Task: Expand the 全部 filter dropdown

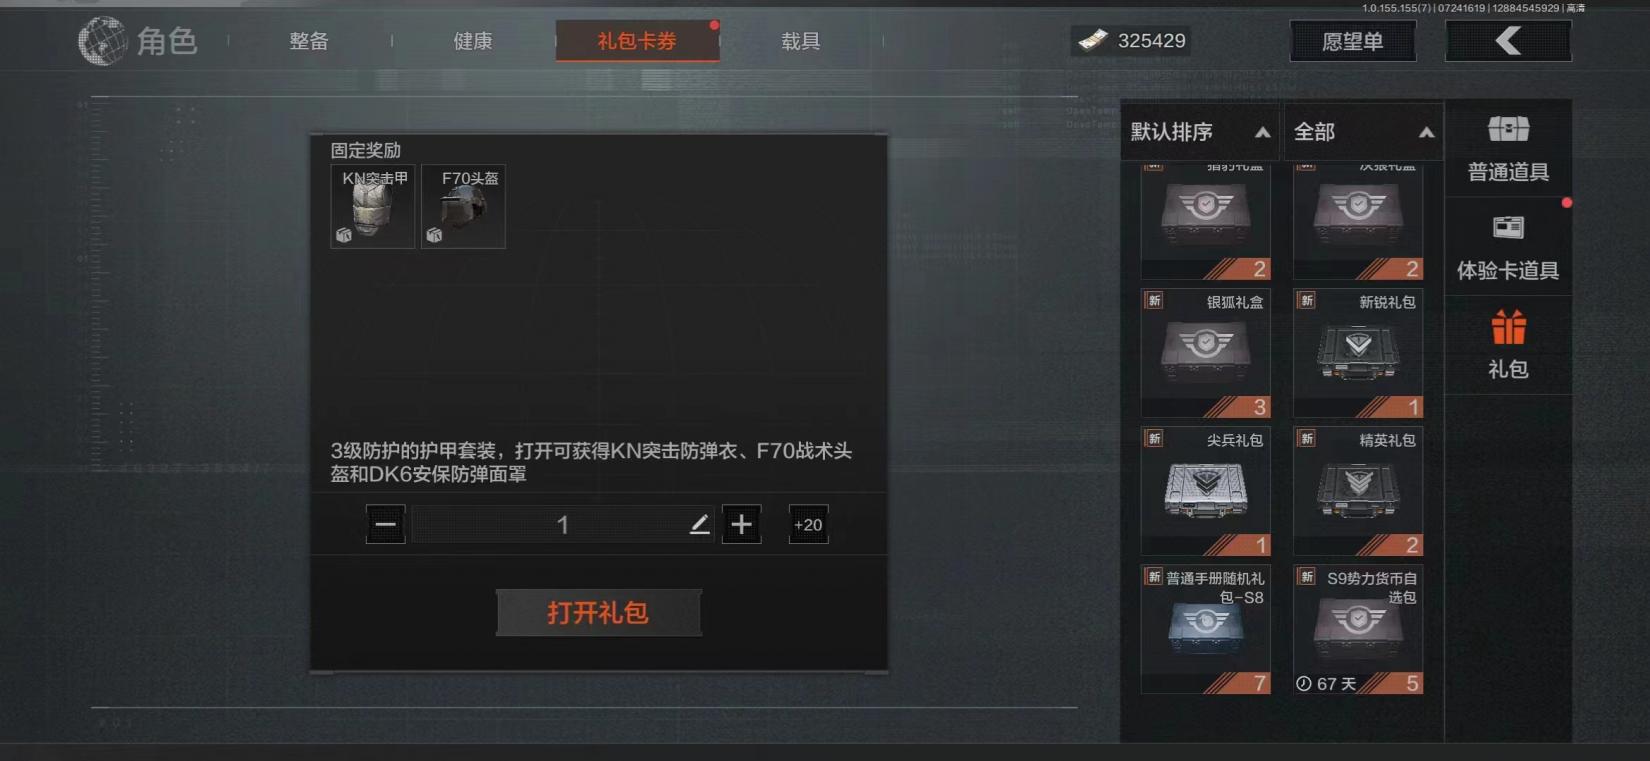Action: point(1363,132)
